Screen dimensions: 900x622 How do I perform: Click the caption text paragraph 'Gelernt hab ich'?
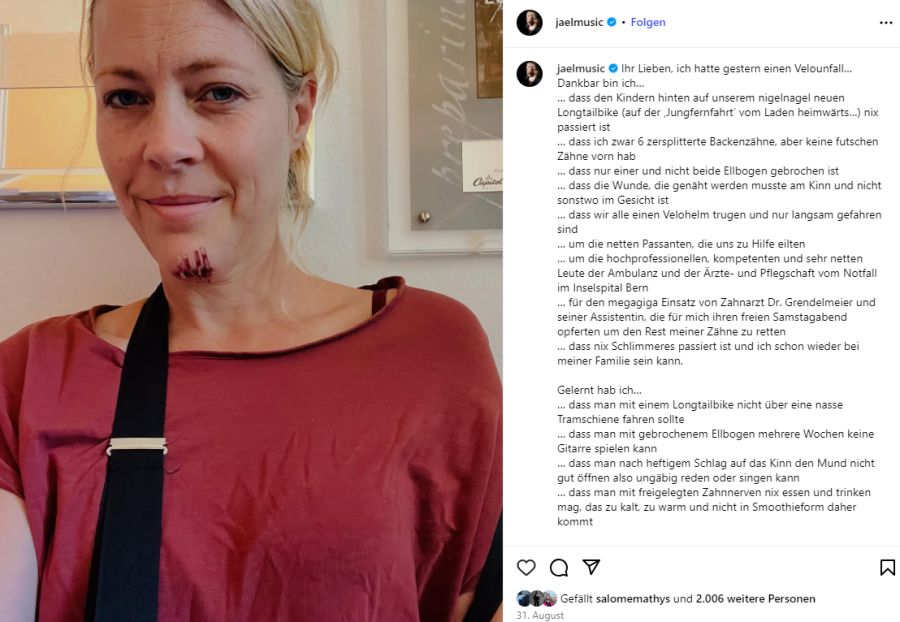[599, 390]
